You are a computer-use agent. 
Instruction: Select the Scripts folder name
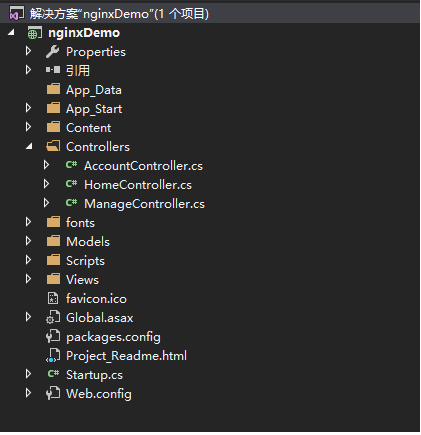click(x=85, y=261)
